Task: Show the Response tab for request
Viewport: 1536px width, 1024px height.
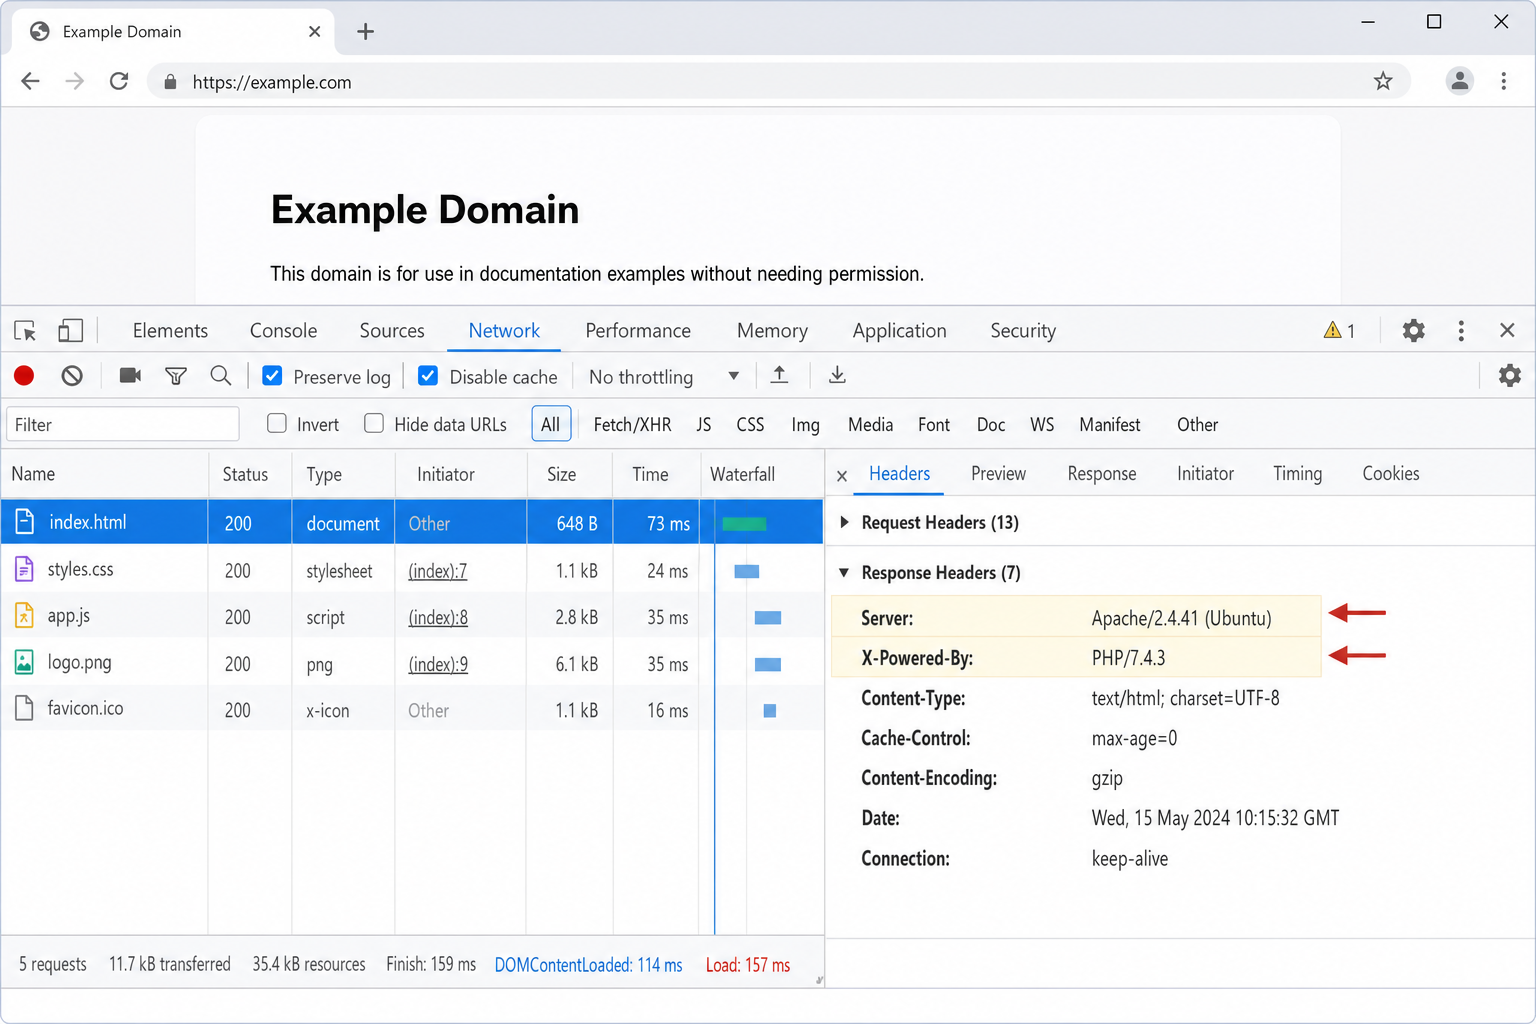Action: (x=1101, y=474)
